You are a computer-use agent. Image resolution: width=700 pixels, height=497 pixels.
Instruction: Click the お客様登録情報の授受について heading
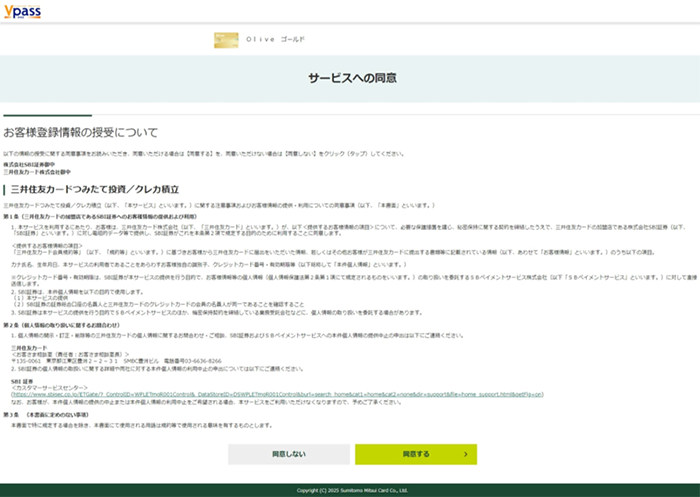80,133
